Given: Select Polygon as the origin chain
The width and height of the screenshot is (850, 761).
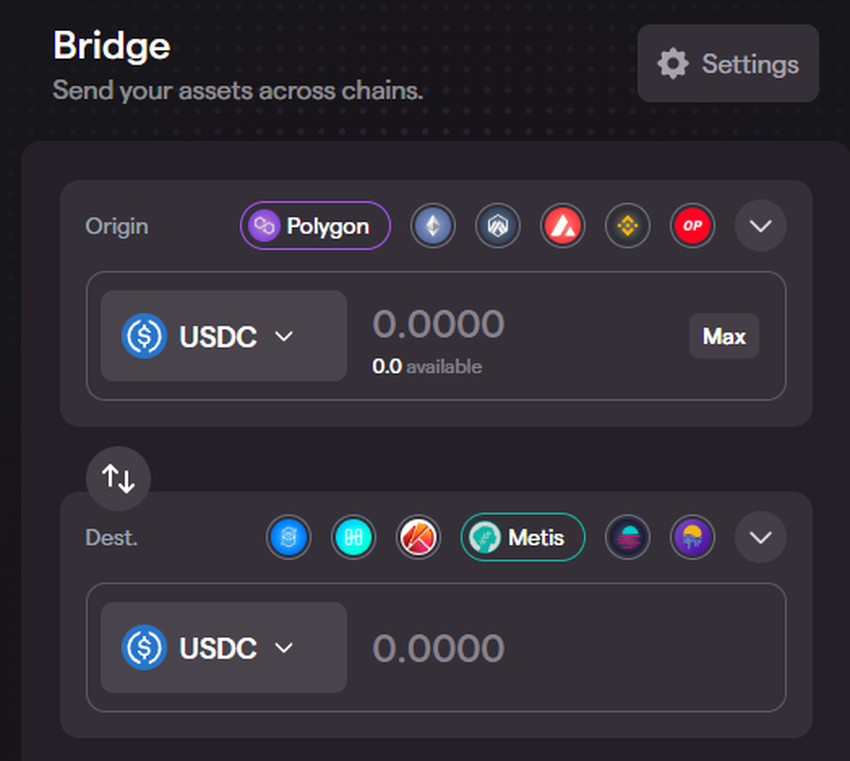Looking at the screenshot, I should [x=315, y=226].
